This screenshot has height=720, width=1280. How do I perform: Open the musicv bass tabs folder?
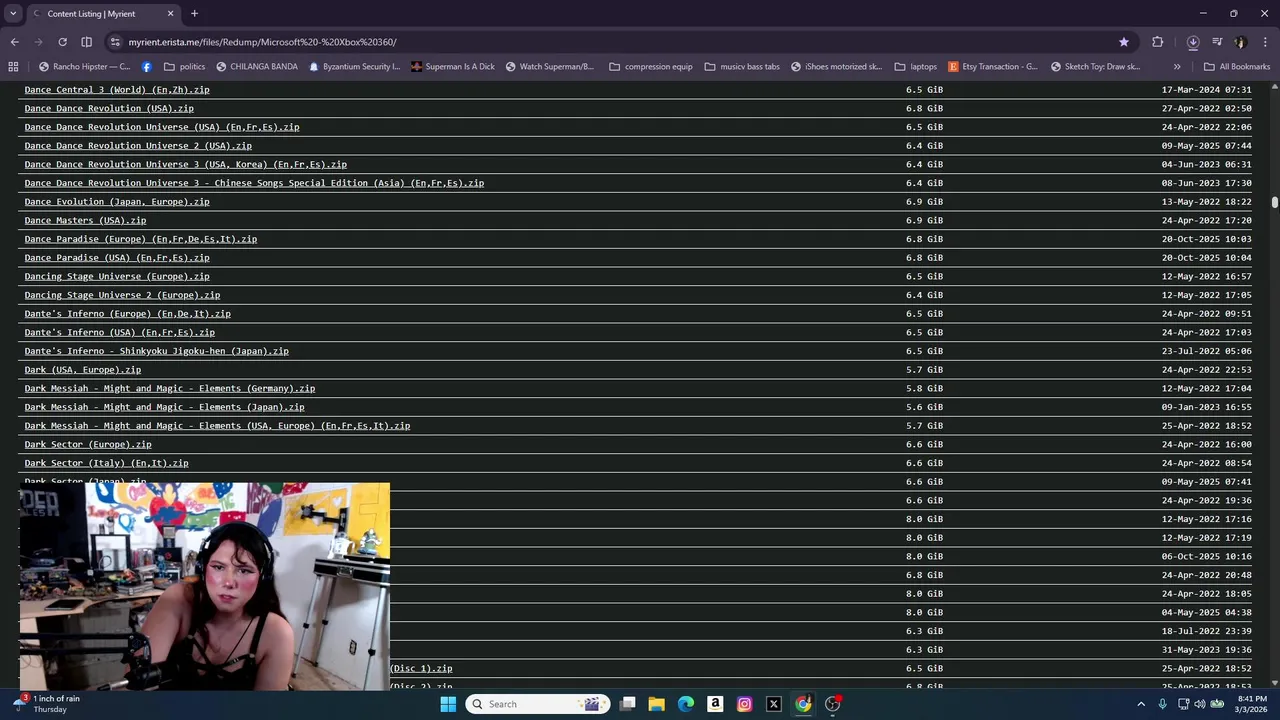coord(741,67)
